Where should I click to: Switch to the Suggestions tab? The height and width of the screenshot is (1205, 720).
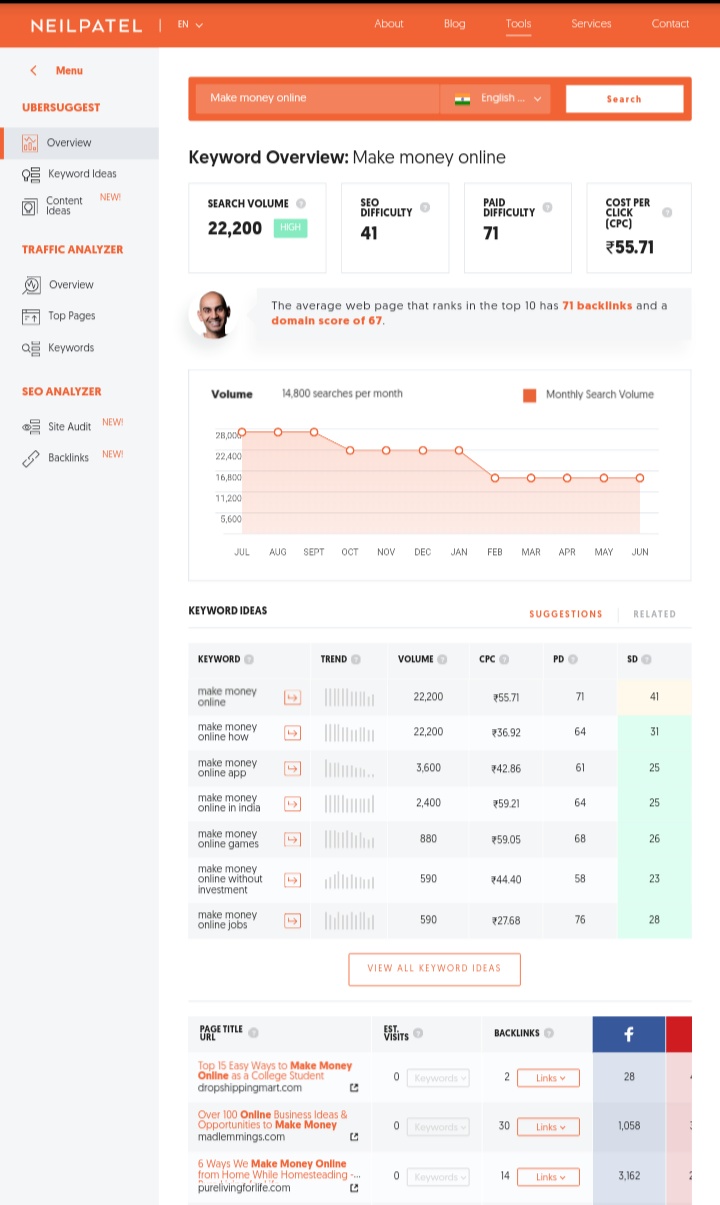click(566, 614)
